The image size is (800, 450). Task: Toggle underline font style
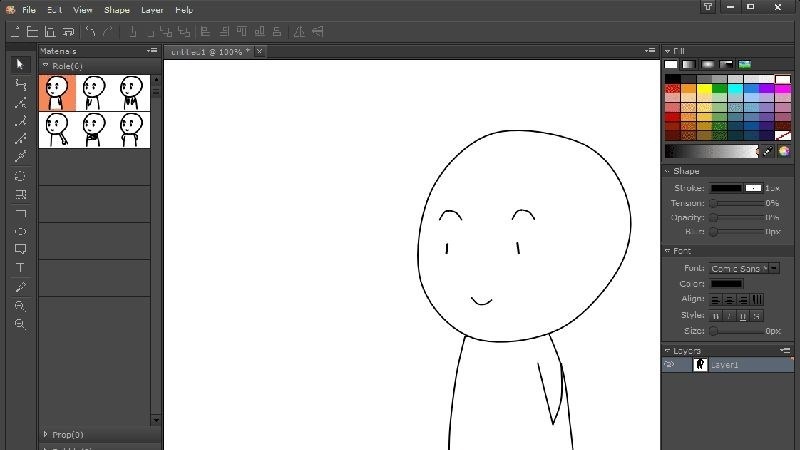coord(743,316)
